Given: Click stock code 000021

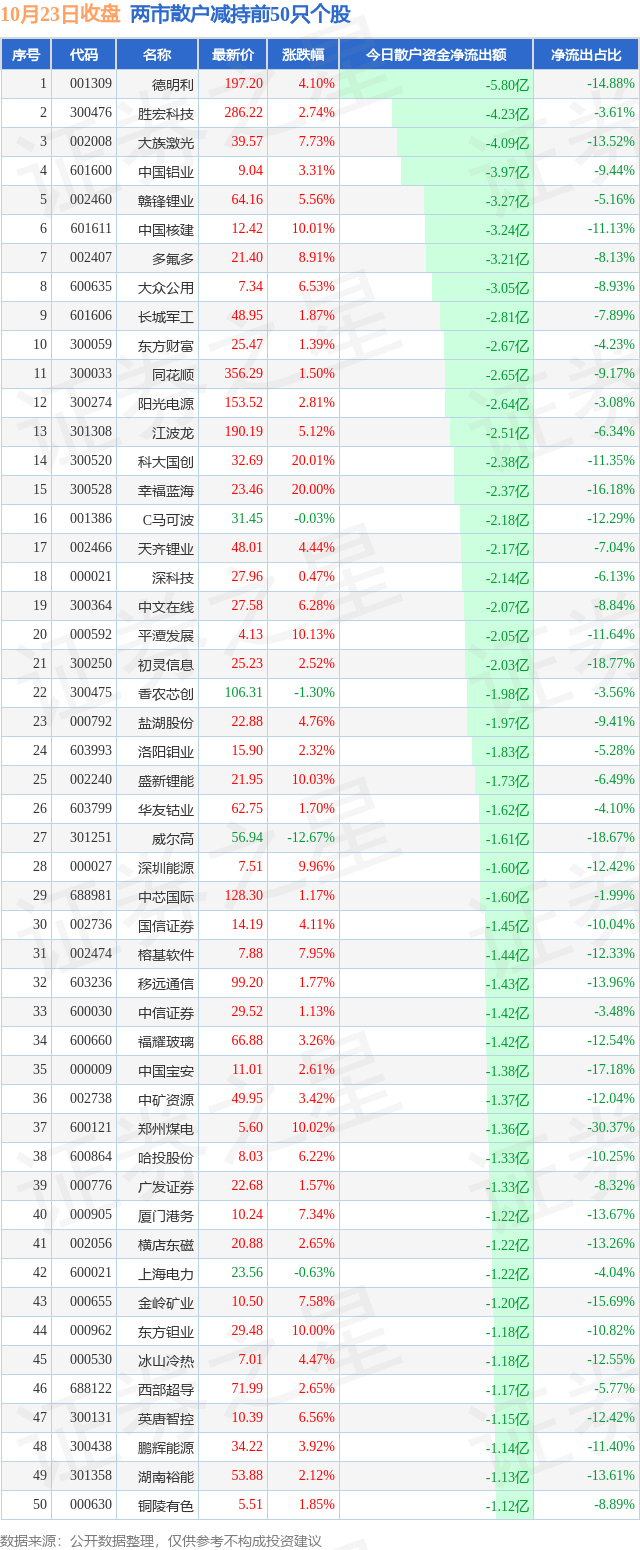Looking at the screenshot, I should click(91, 577).
